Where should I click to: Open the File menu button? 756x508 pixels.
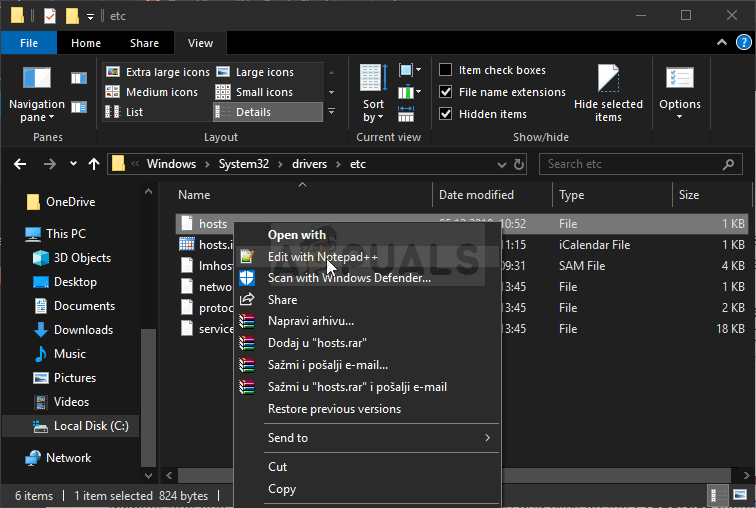coord(29,43)
